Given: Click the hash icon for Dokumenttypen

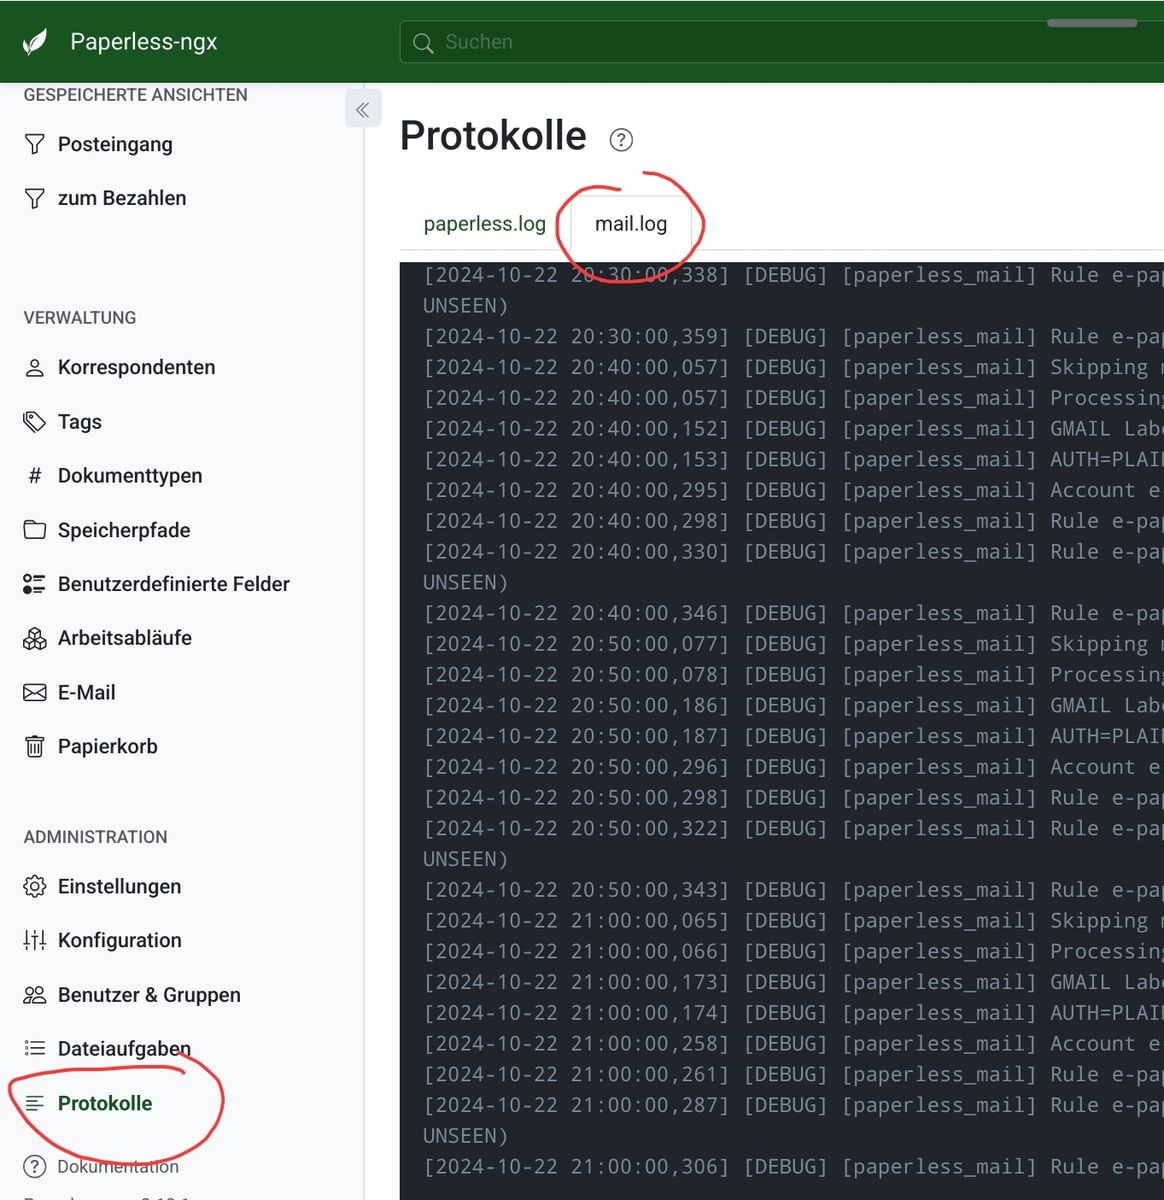Looking at the screenshot, I should click(35, 476).
